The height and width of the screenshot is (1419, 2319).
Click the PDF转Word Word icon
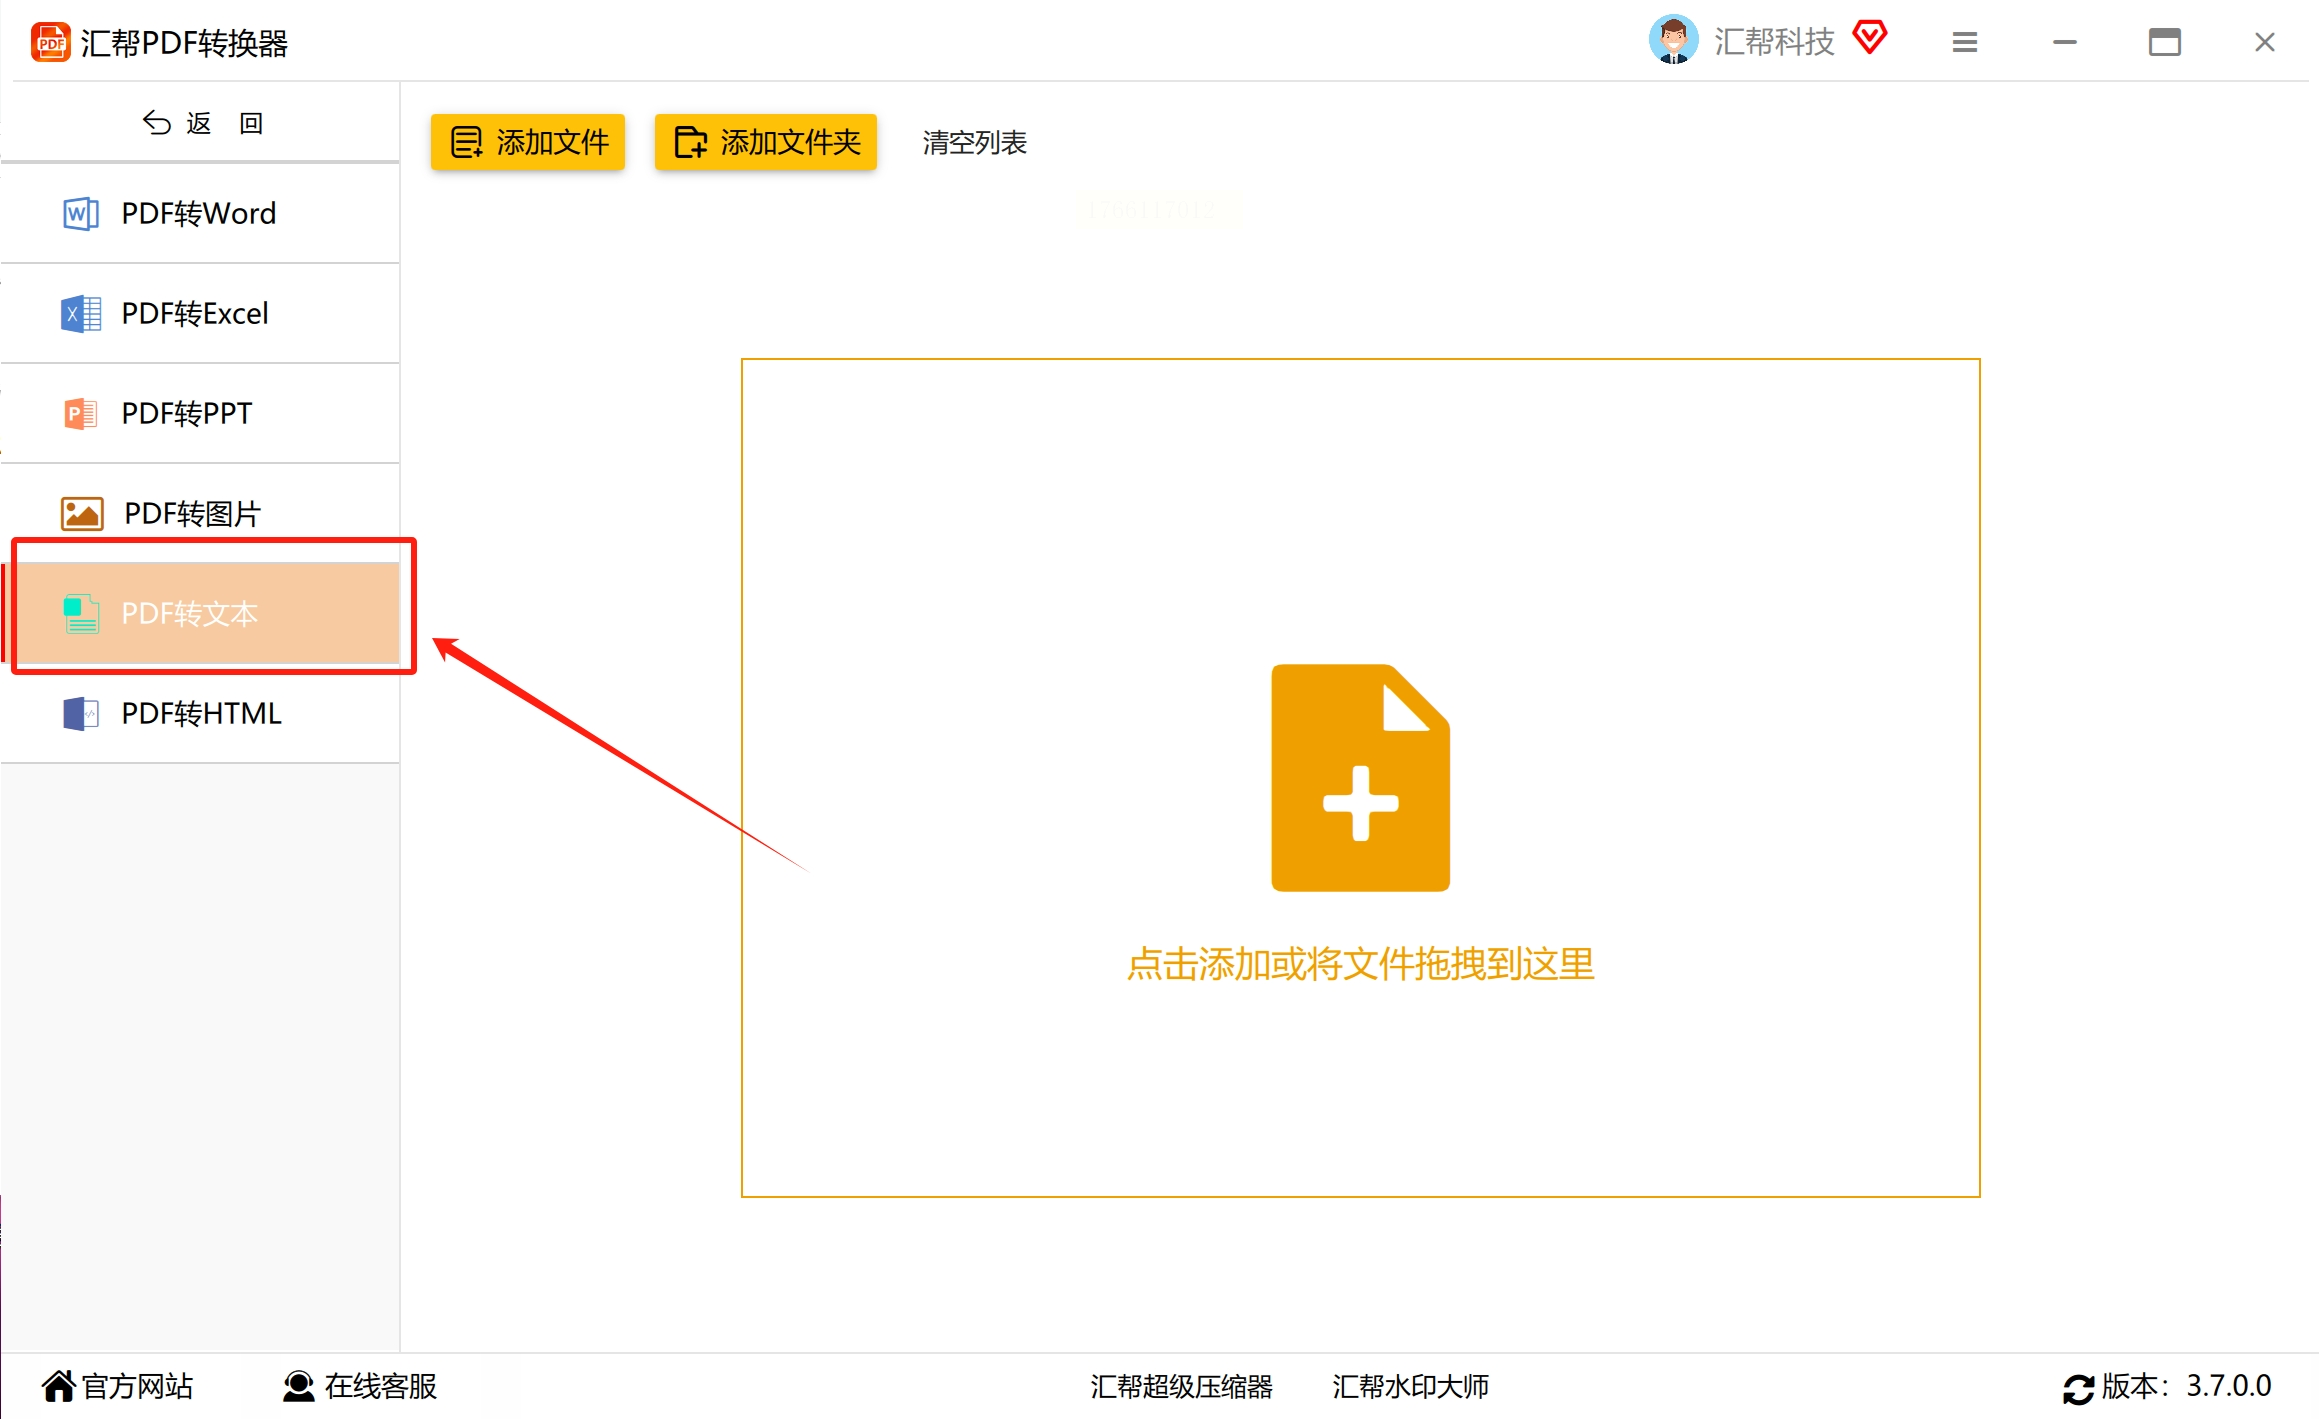(80, 213)
